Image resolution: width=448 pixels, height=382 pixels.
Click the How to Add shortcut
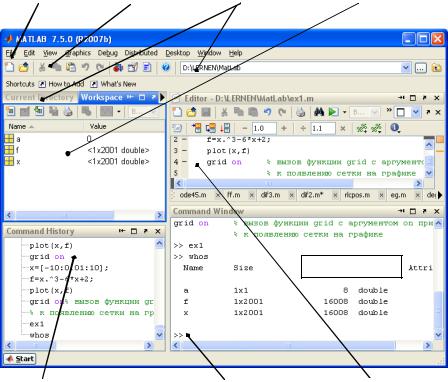click(61, 84)
